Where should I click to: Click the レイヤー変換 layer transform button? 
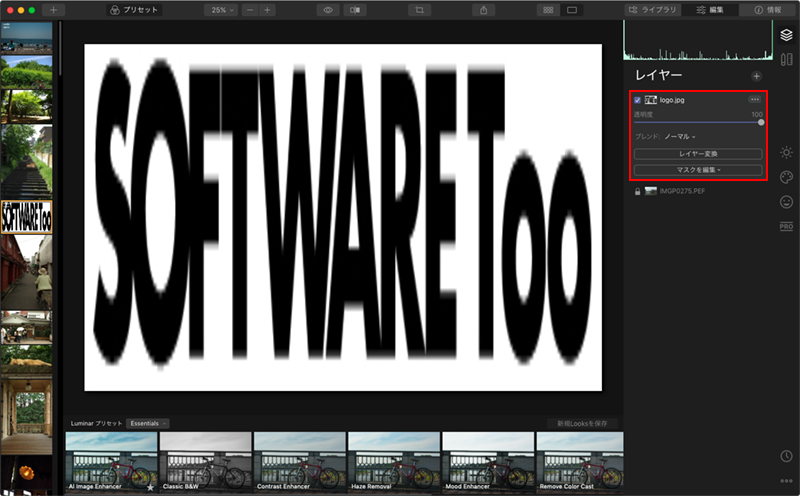point(698,154)
